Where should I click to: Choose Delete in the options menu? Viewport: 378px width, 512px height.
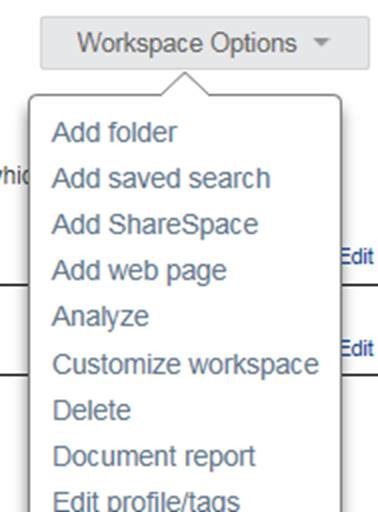(92, 410)
